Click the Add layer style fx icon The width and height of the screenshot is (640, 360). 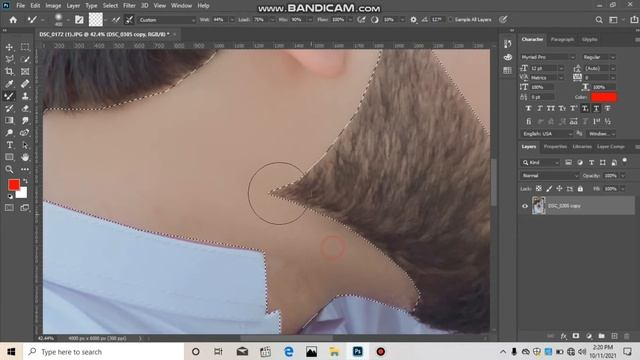563,336
